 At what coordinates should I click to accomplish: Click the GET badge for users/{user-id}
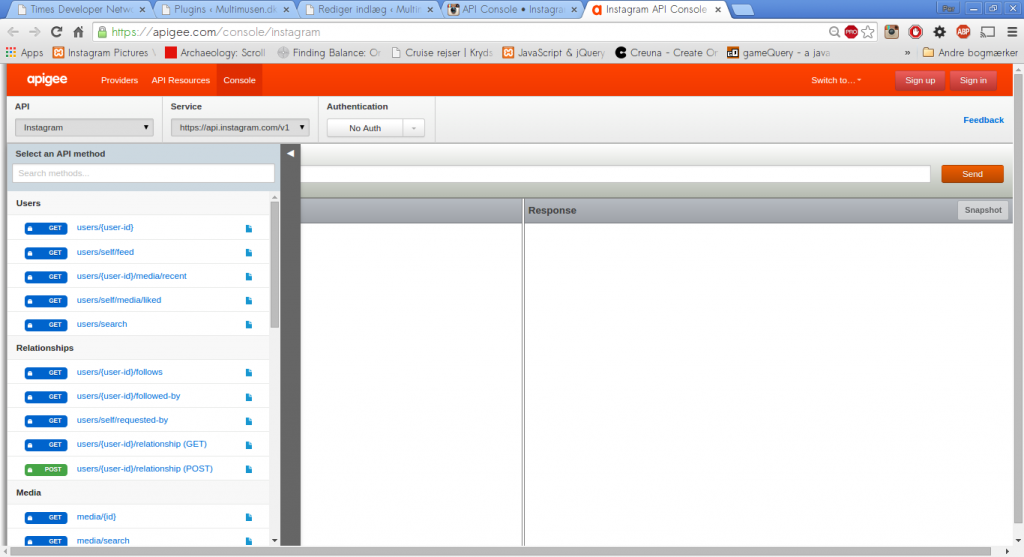[46, 229]
